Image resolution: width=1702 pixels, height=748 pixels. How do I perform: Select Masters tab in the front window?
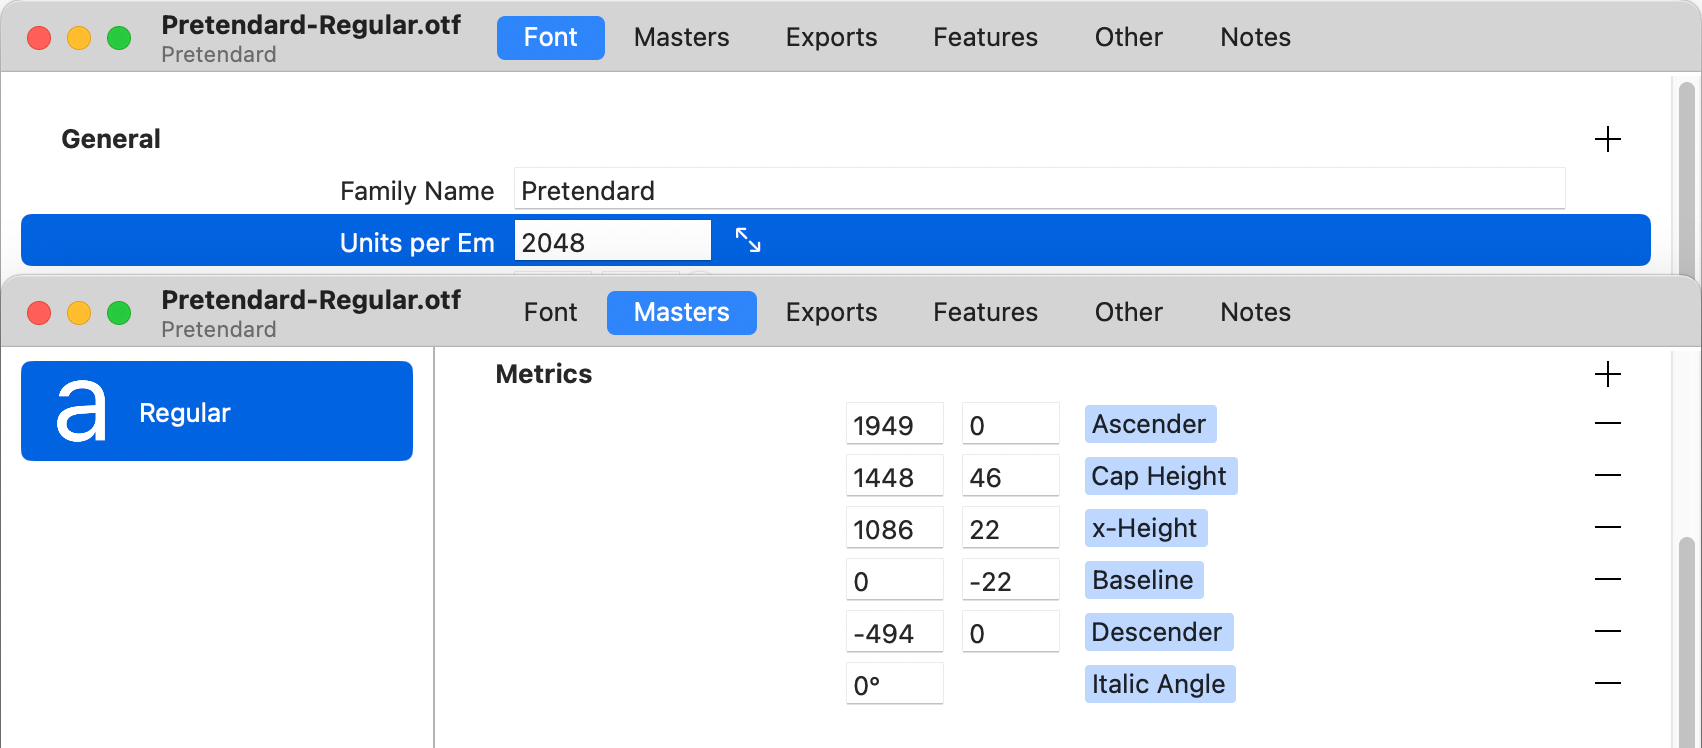pos(682,313)
